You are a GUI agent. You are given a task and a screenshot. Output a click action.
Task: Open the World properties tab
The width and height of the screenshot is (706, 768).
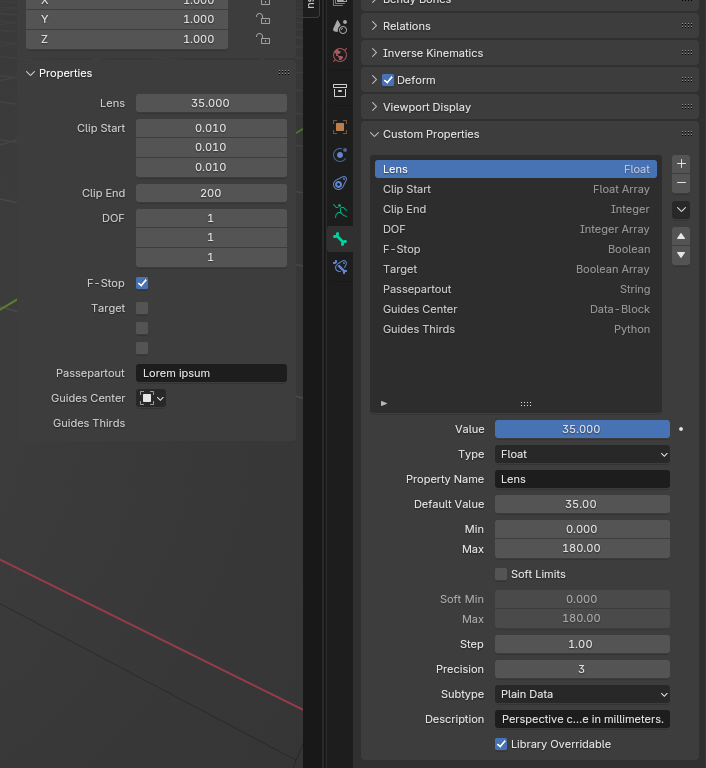coord(340,55)
